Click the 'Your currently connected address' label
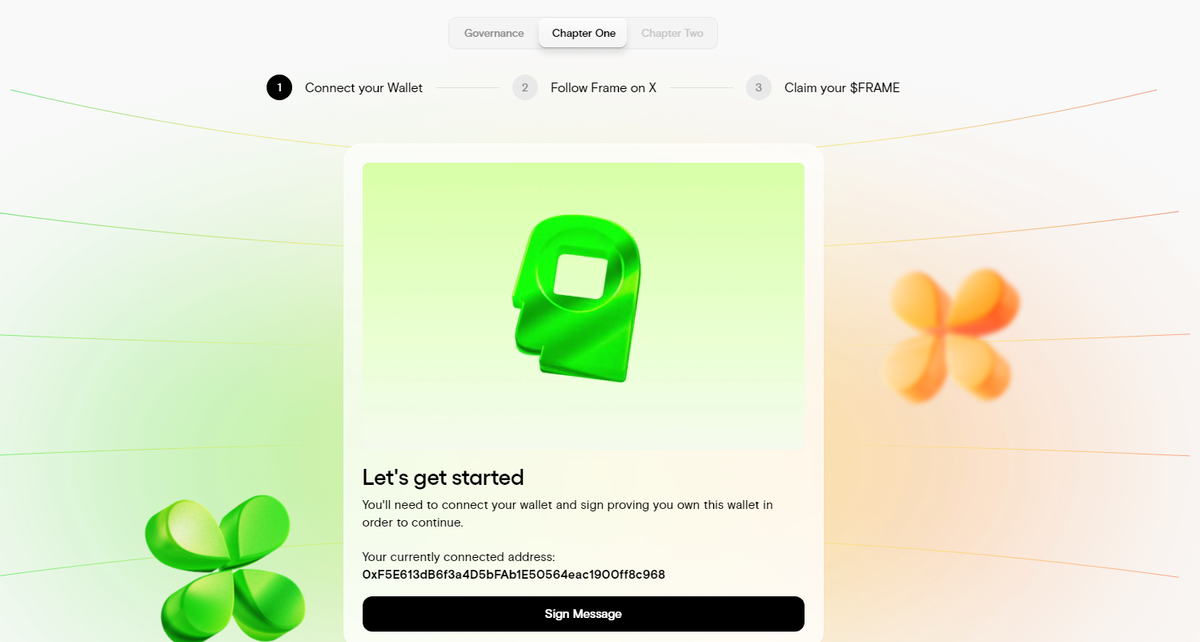The image size is (1200, 642). click(x=458, y=557)
